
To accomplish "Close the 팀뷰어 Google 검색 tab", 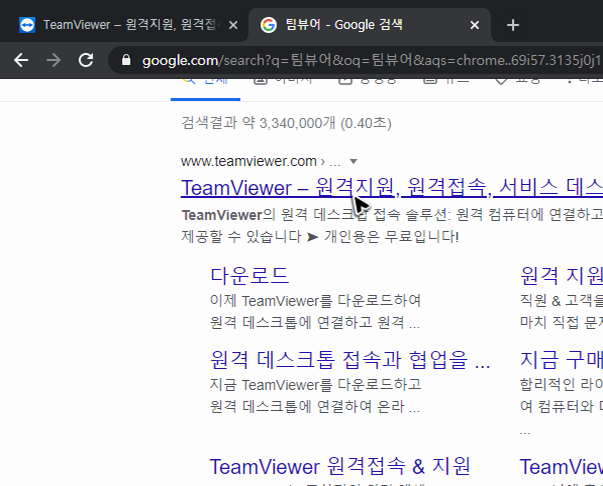I will (x=475, y=25).
